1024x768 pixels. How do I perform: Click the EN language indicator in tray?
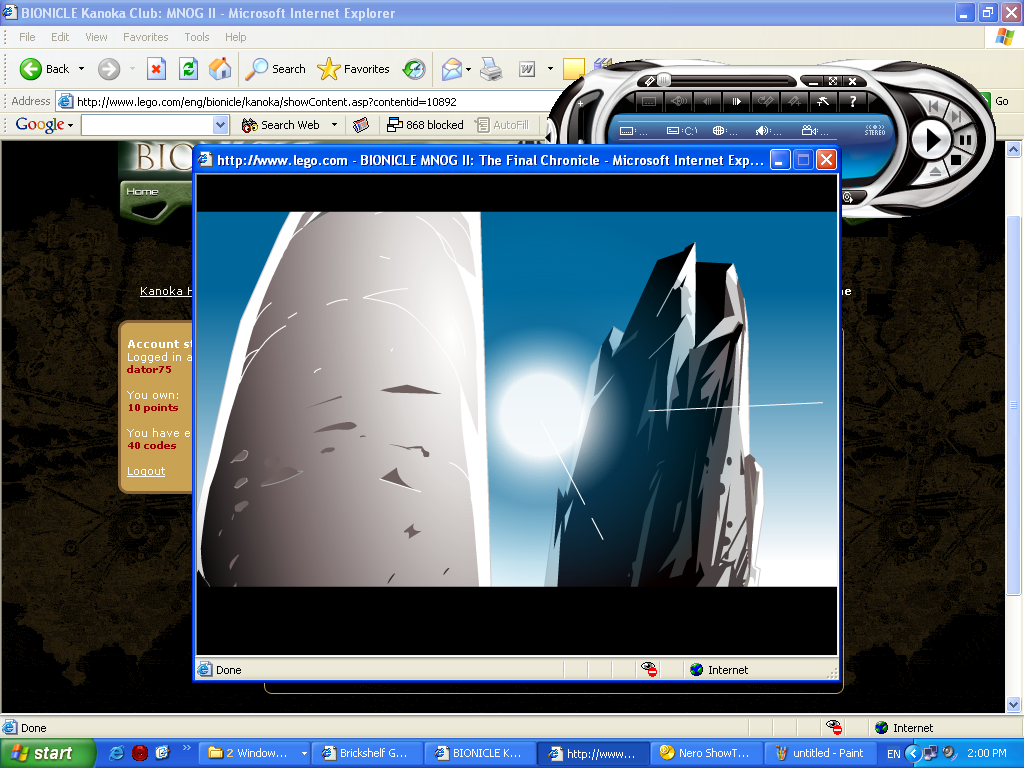point(893,754)
